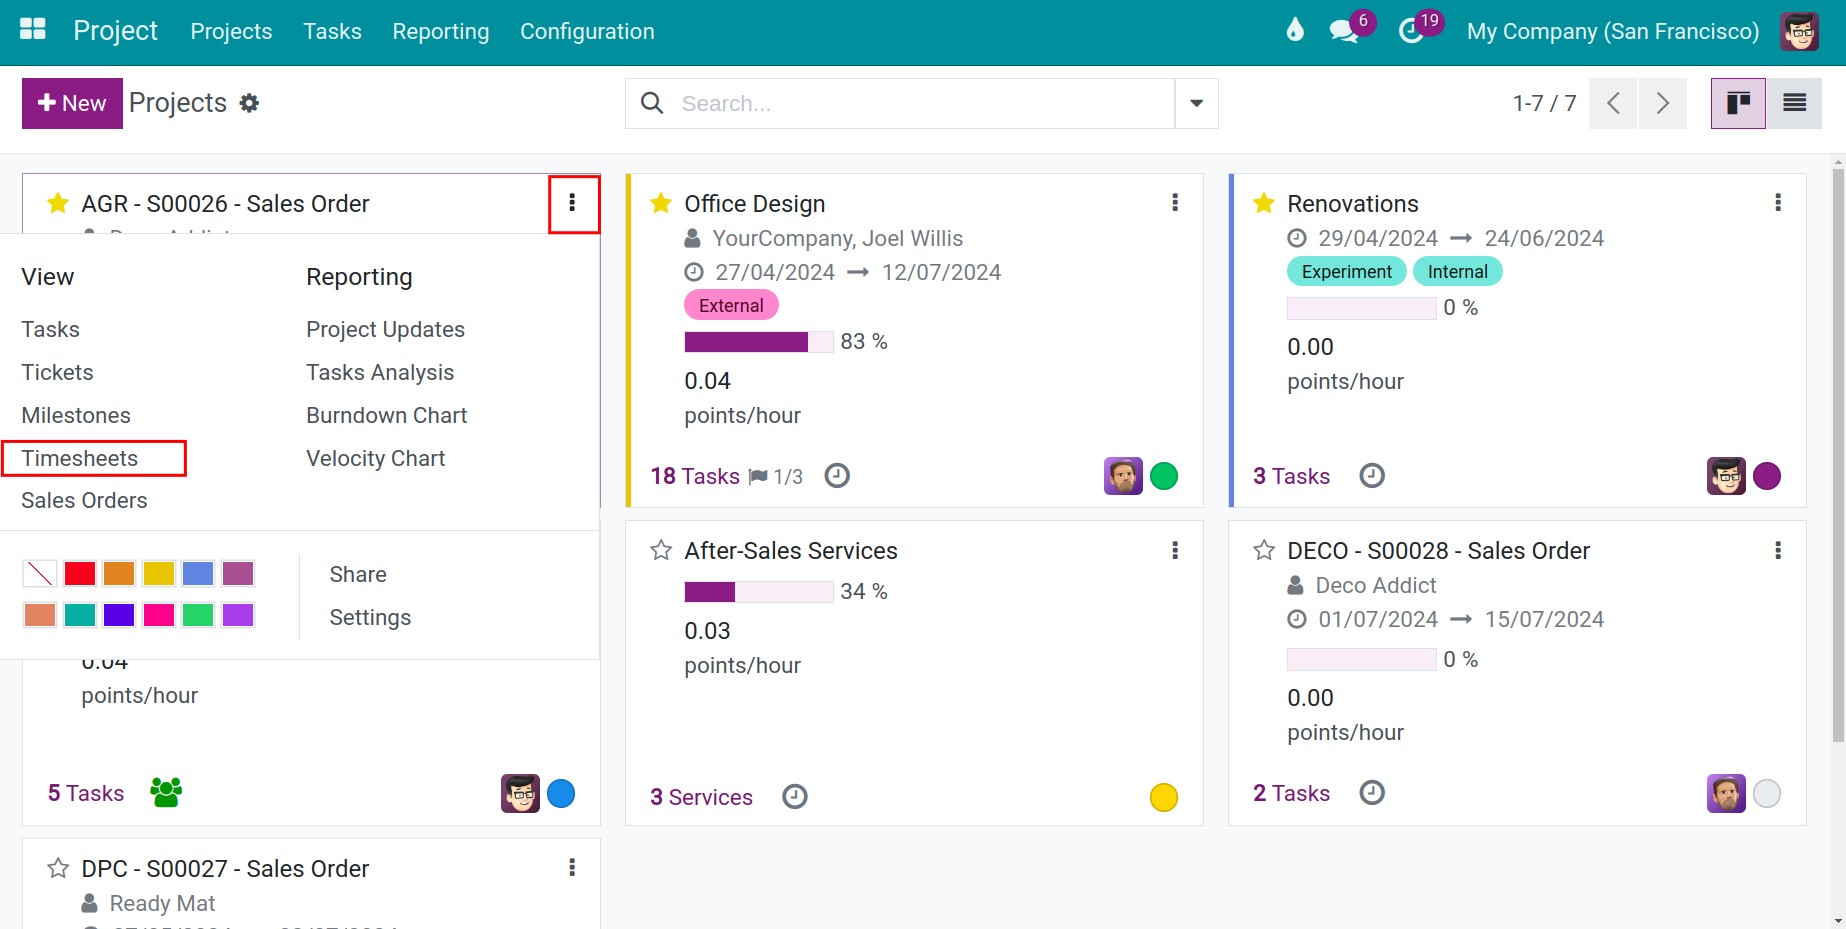Image resolution: width=1846 pixels, height=929 pixels.
Task: Change blue status dot on AGR card
Action: tap(561, 793)
